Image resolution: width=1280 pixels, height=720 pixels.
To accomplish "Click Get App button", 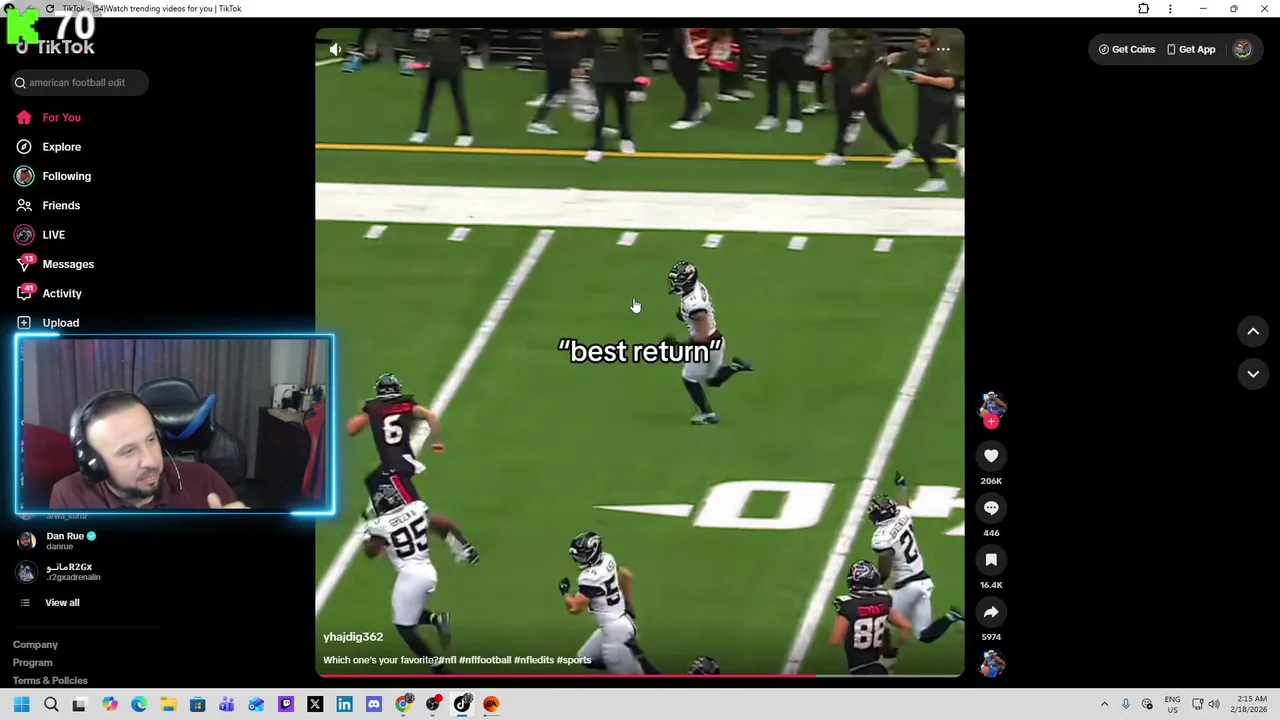I will pyautogui.click(x=1191, y=49).
